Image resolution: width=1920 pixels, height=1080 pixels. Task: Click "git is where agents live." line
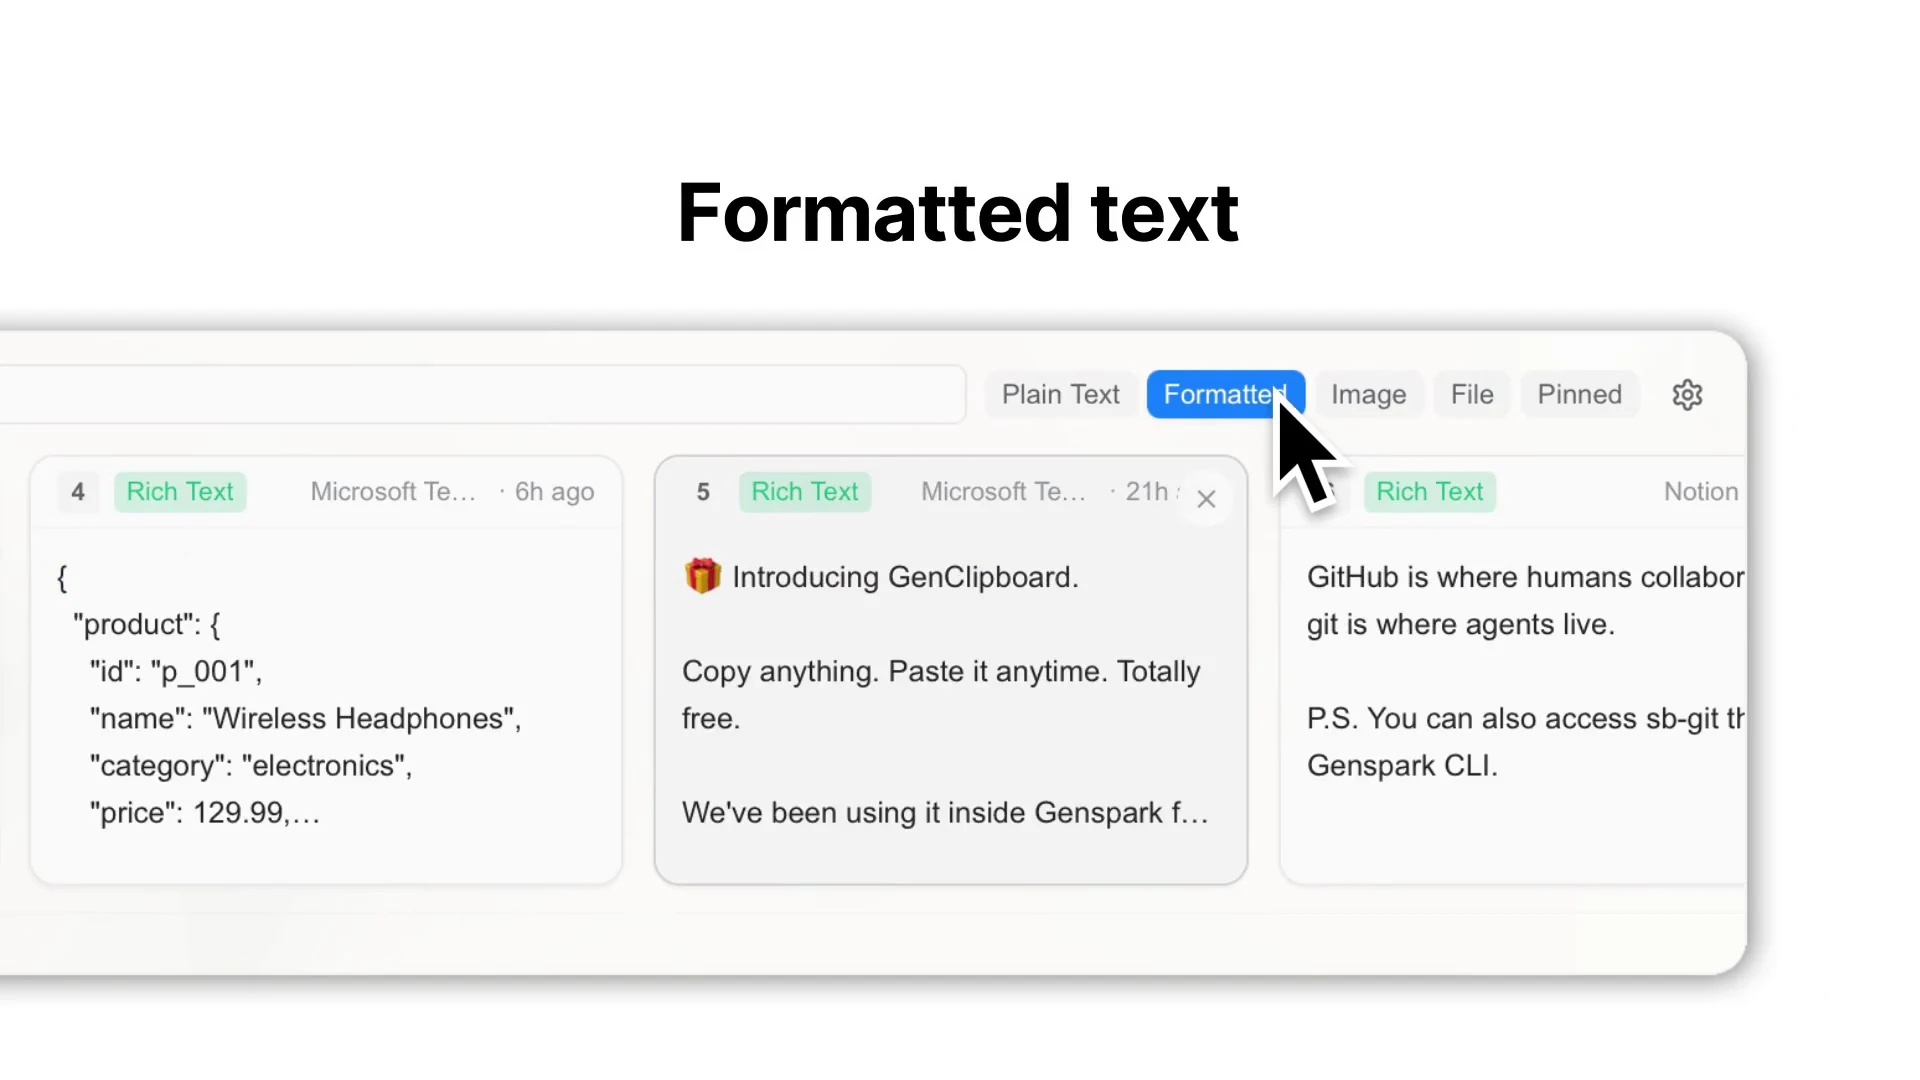[x=1461, y=624]
